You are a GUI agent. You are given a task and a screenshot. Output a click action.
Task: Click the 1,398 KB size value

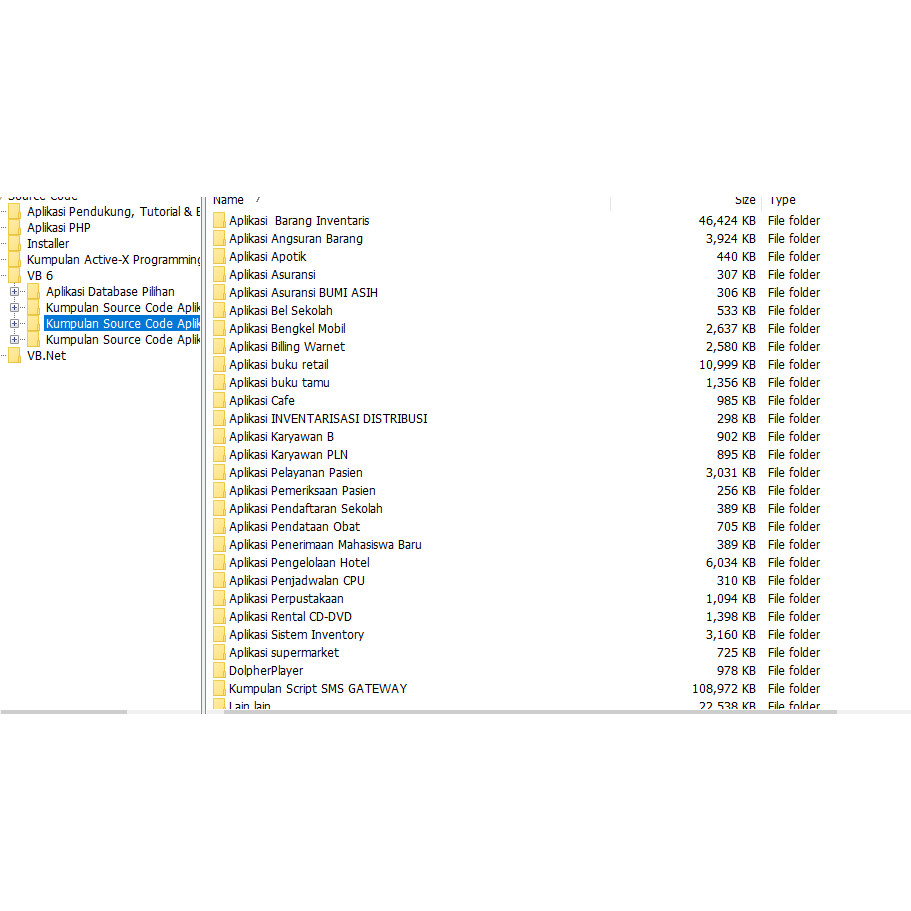point(730,617)
